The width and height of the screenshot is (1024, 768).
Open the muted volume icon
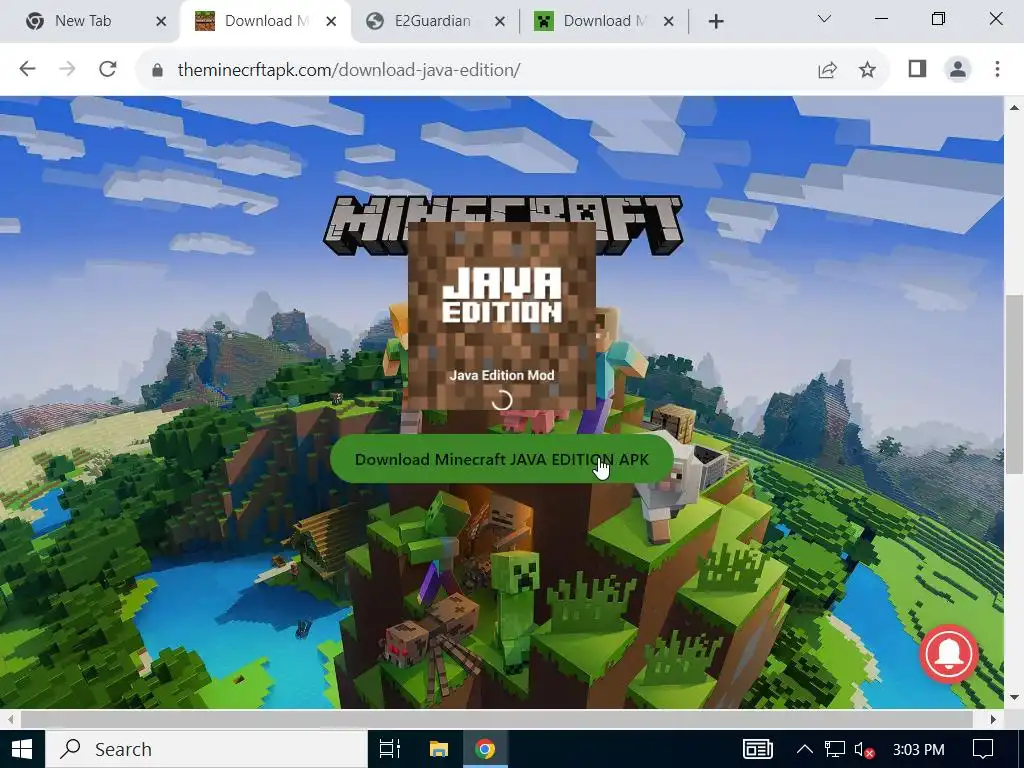tap(864, 750)
